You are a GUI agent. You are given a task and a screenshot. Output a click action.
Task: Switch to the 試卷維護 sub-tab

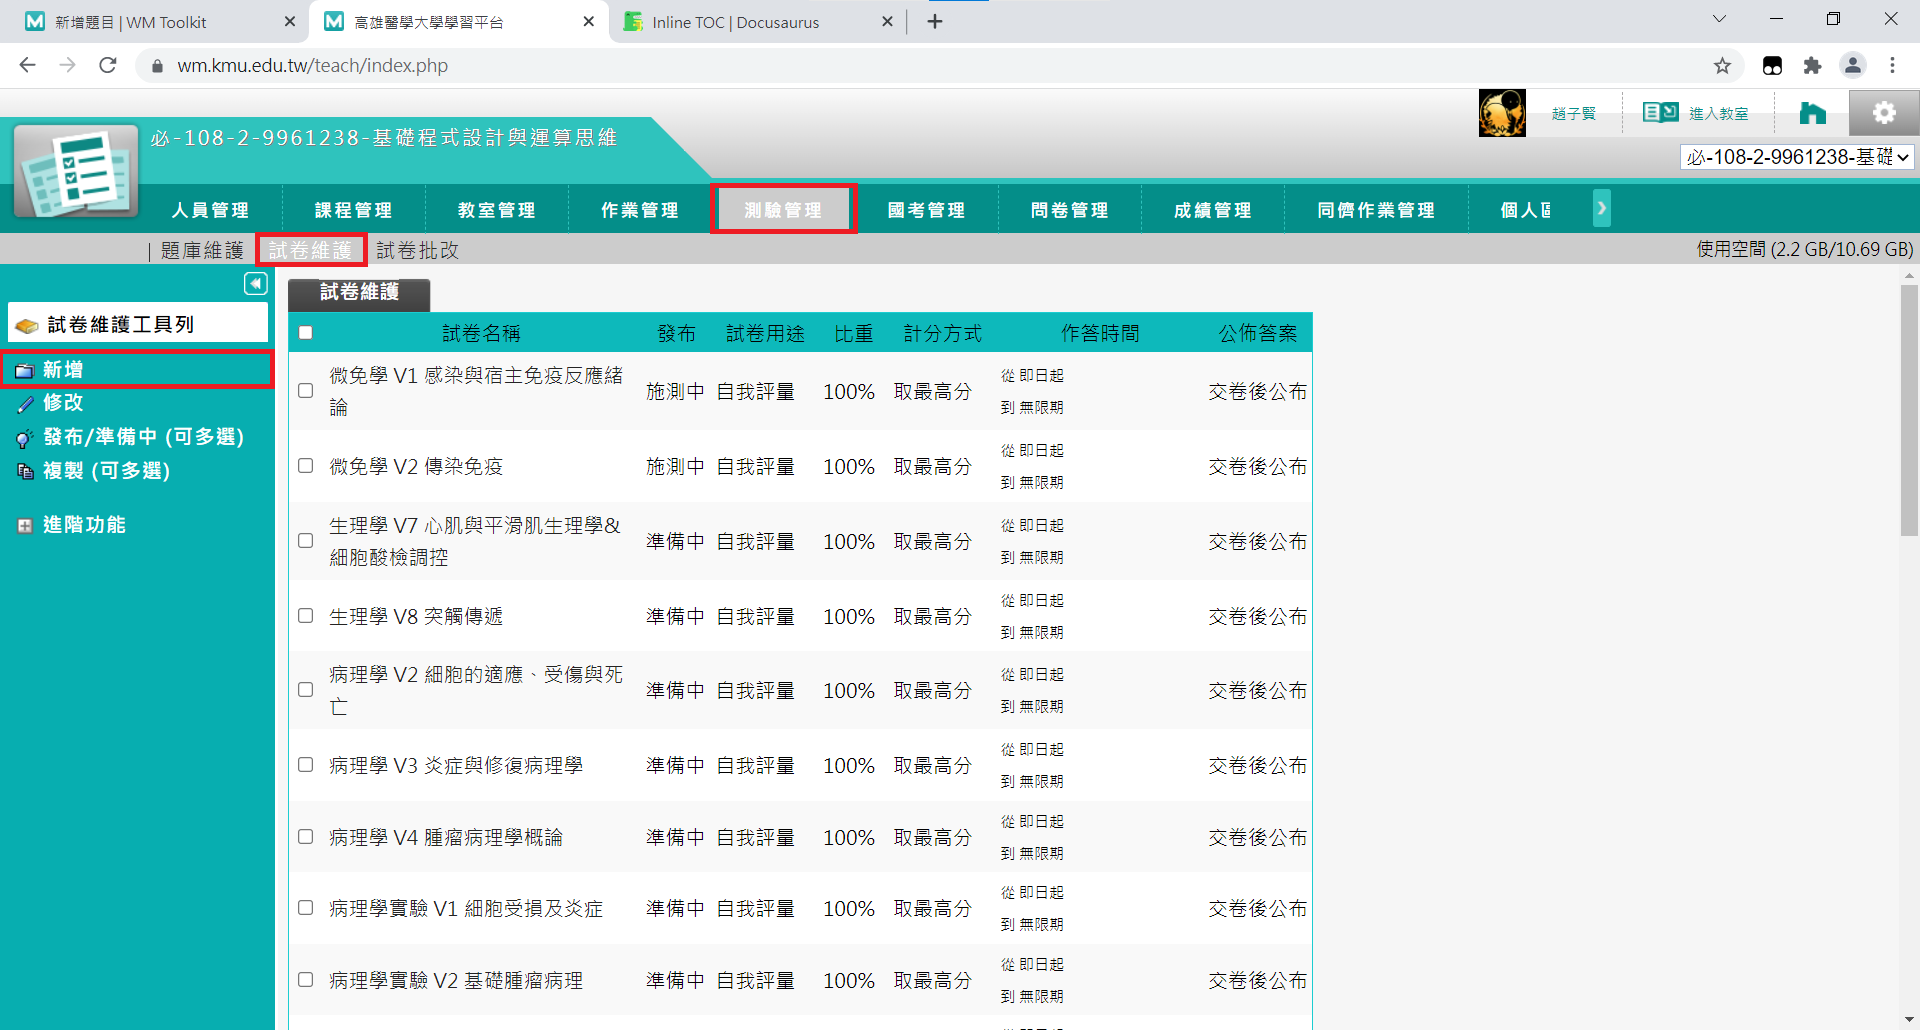(311, 250)
